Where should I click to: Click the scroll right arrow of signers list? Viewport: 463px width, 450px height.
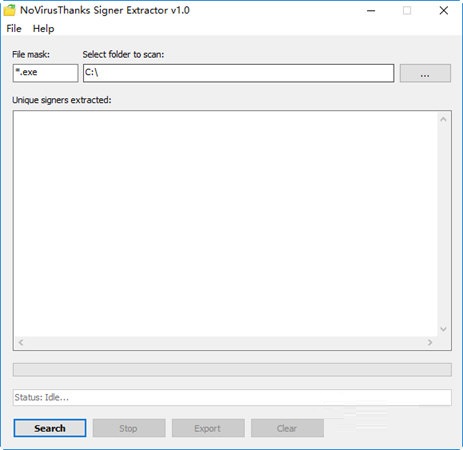[430, 342]
